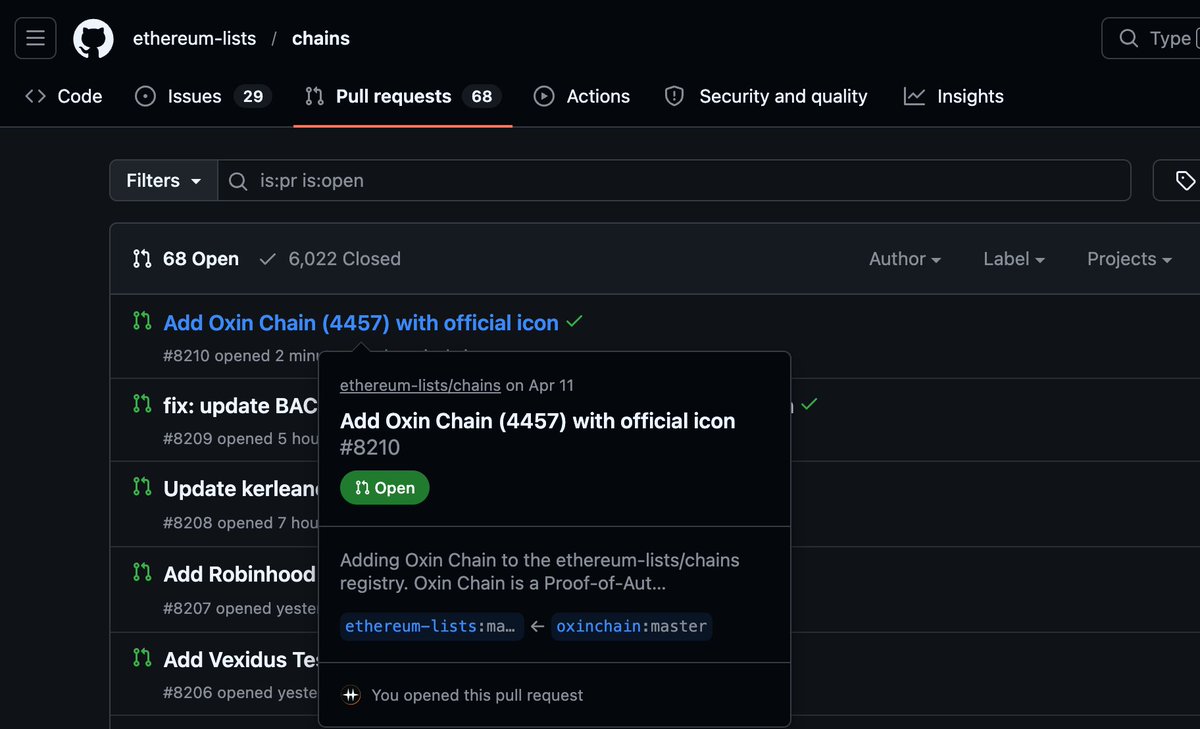Open the Author dropdown
This screenshot has width=1200, height=729.
(903, 258)
